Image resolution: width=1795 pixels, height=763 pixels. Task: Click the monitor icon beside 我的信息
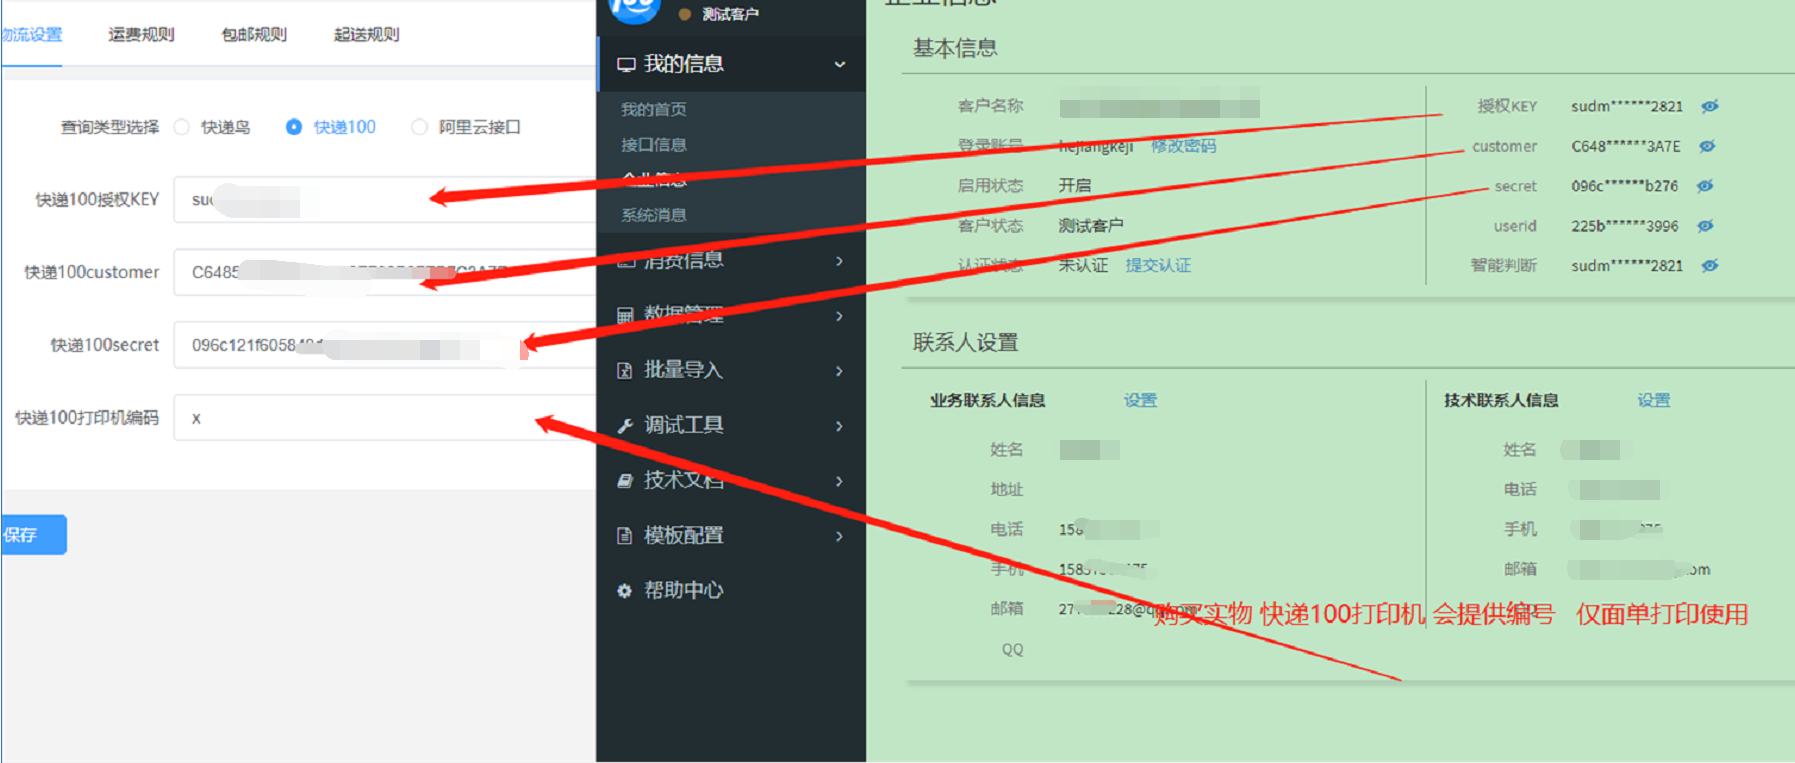point(626,65)
